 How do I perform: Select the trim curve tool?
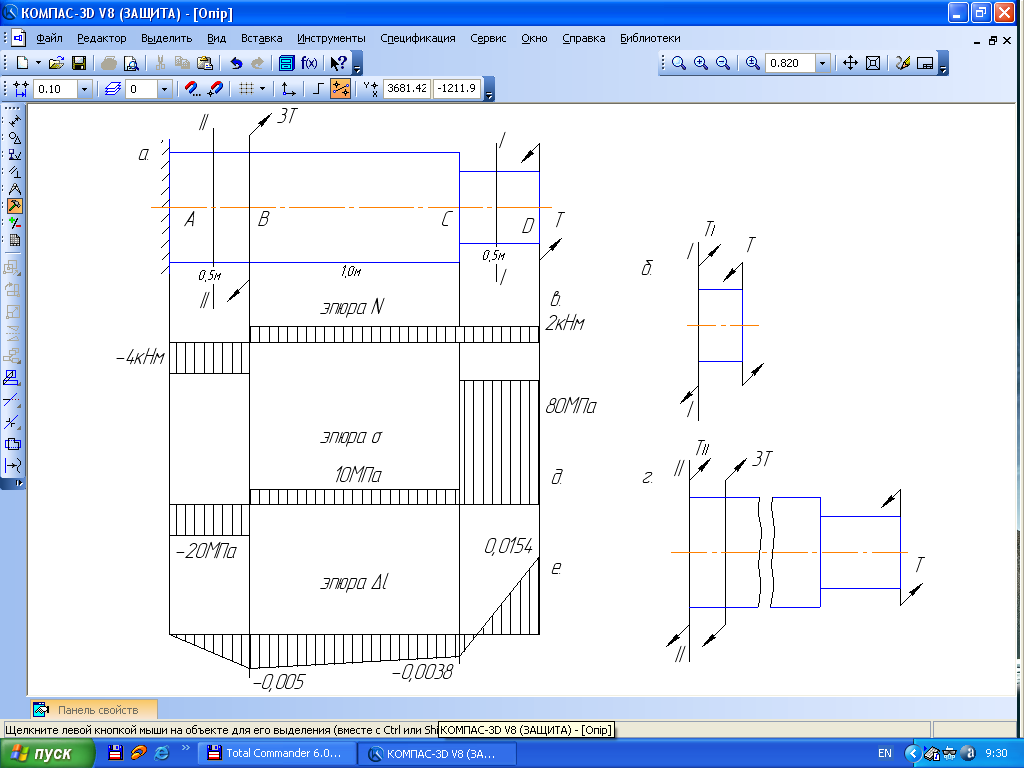pyautogui.click(x=12, y=400)
